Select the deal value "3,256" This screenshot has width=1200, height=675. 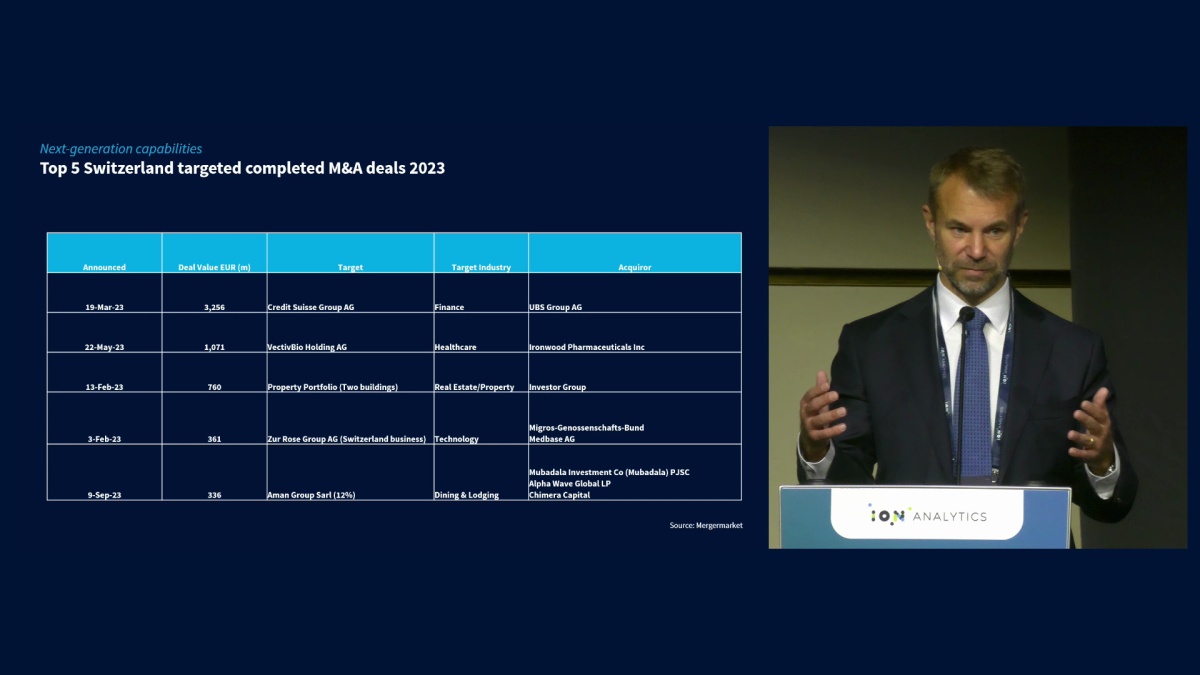214,307
